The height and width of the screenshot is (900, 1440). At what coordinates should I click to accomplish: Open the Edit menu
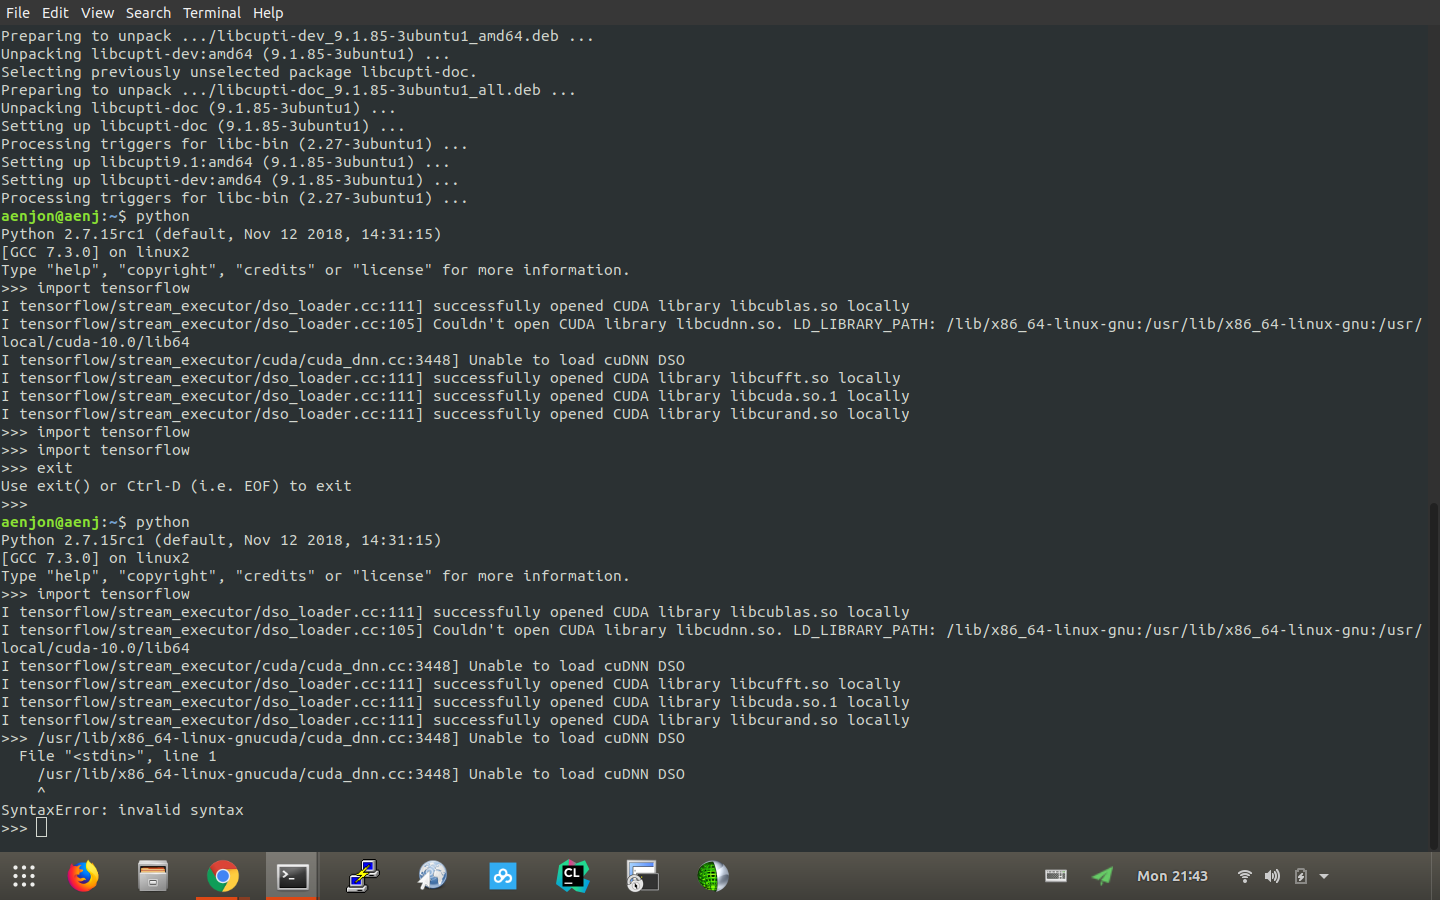(55, 13)
